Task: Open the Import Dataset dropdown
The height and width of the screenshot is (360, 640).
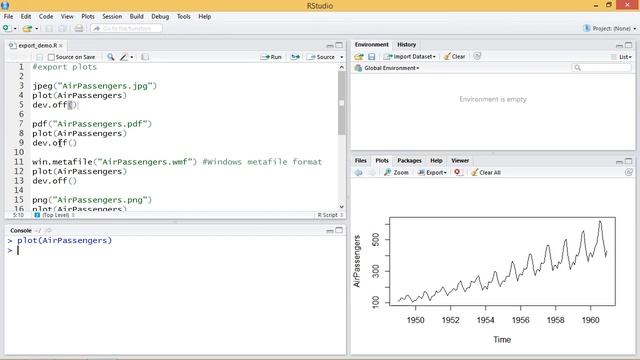Action: click(x=410, y=57)
